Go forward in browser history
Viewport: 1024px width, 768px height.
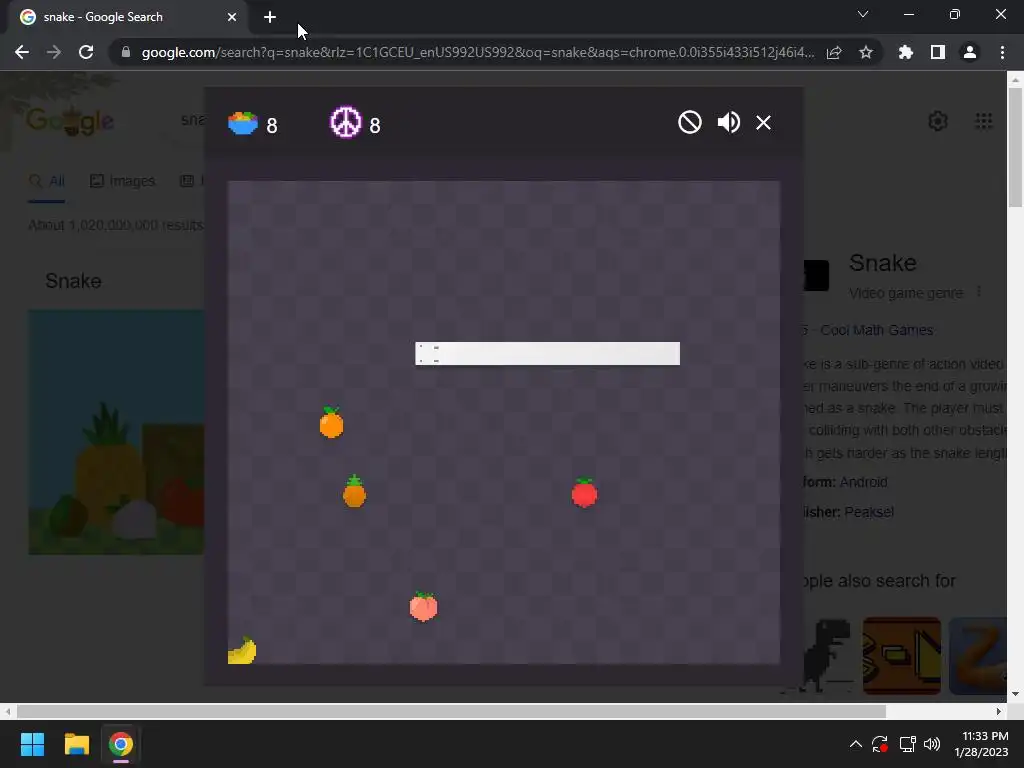click(54, 52)
